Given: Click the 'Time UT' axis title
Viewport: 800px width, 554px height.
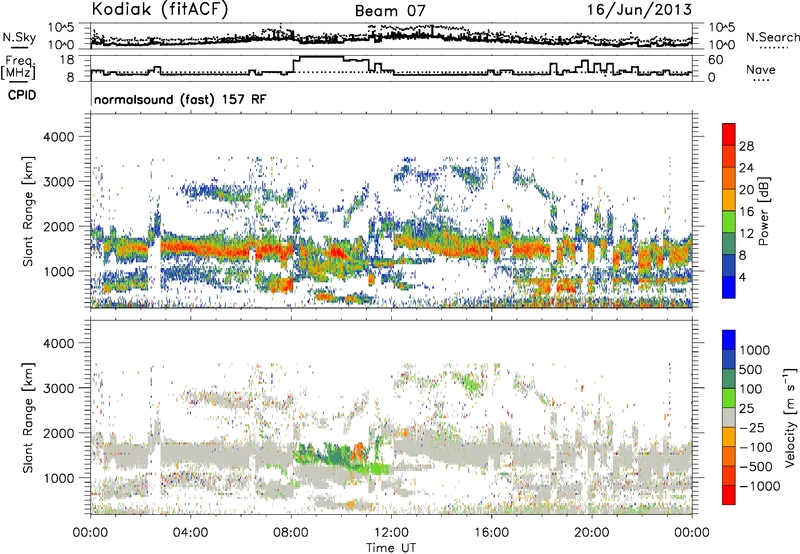Looking at the screenshot, I should pyautogui.click(x=390, y=547).
